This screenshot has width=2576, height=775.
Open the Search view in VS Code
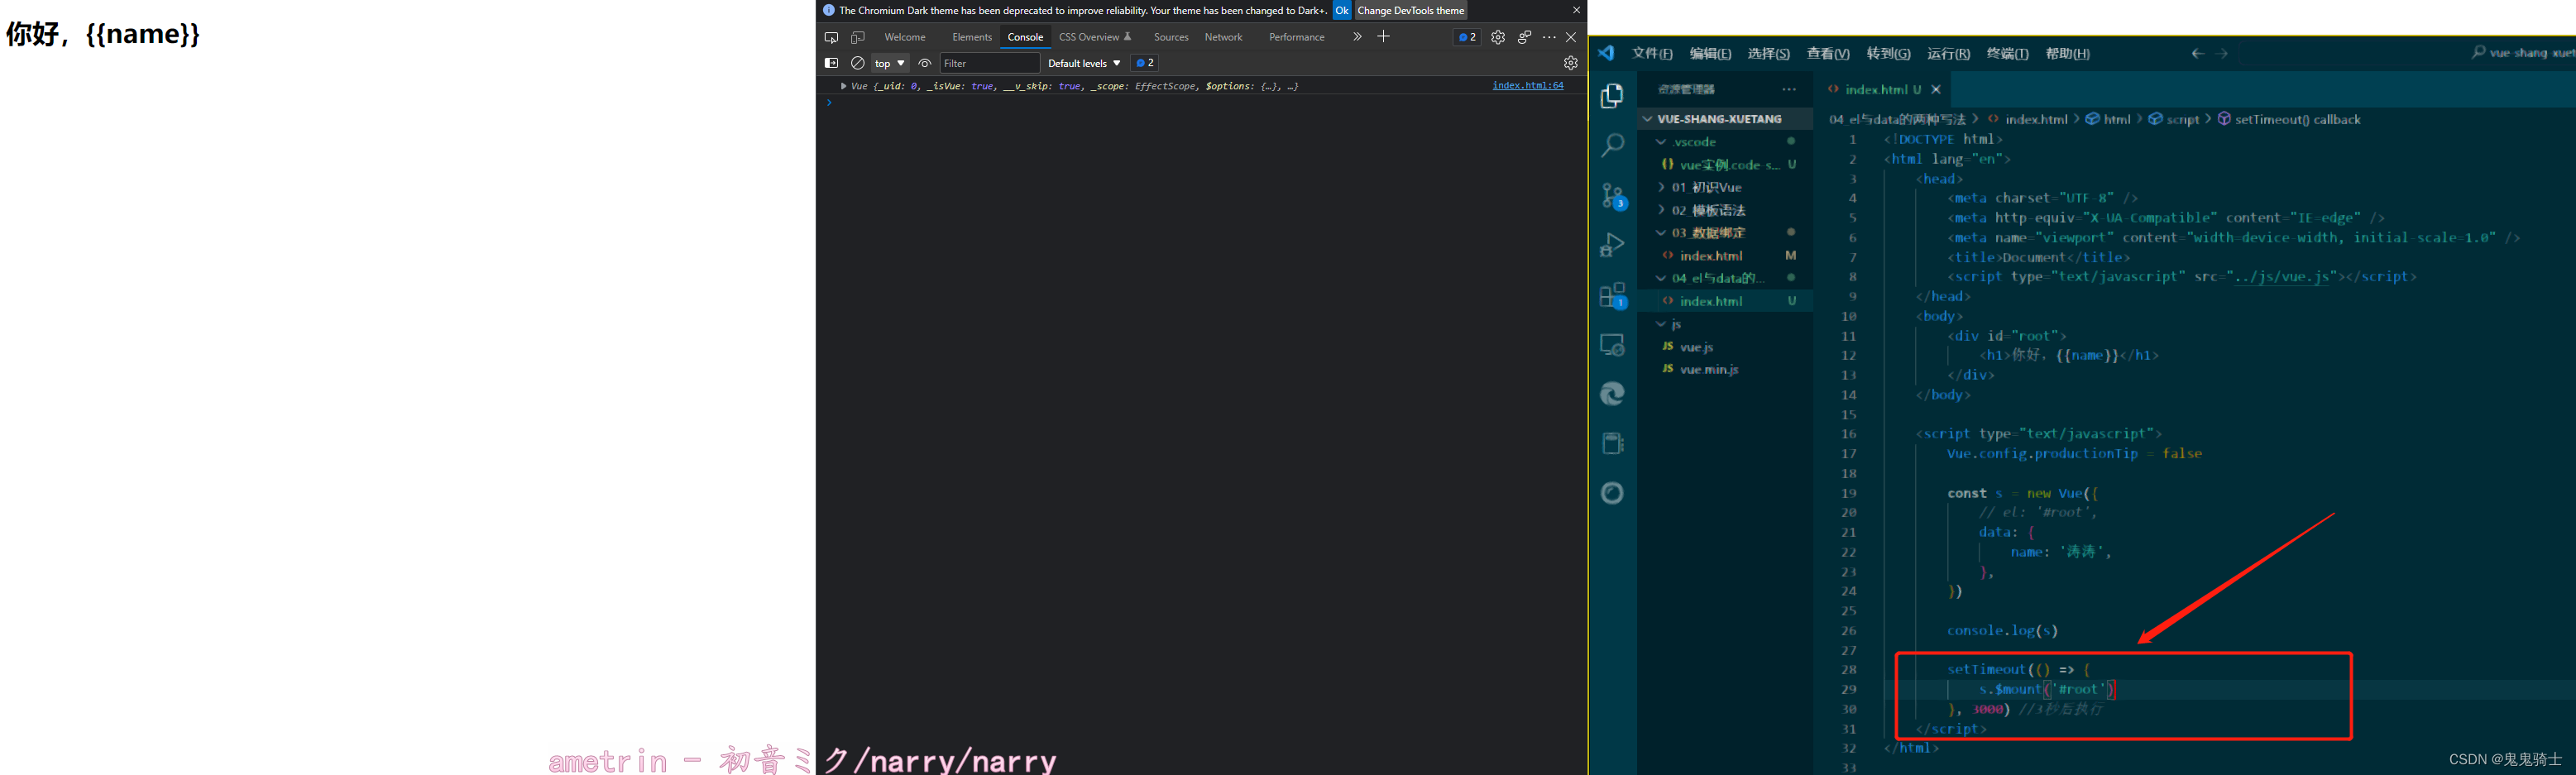[x=1612, y=145]
